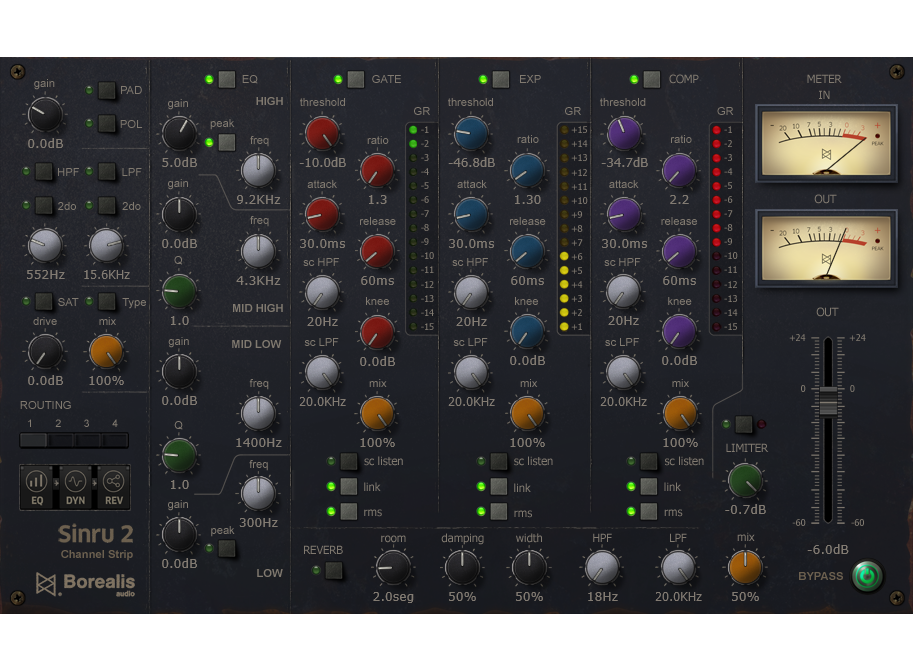The height and width of the screenshot is (671, 913).
Task: Click the 15.6KHz LPF frequency knob
Action: 106,245
